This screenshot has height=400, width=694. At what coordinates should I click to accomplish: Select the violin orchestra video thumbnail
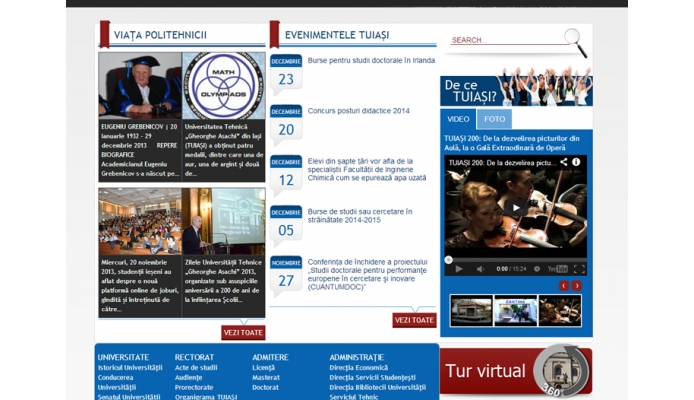click(560, 311)
